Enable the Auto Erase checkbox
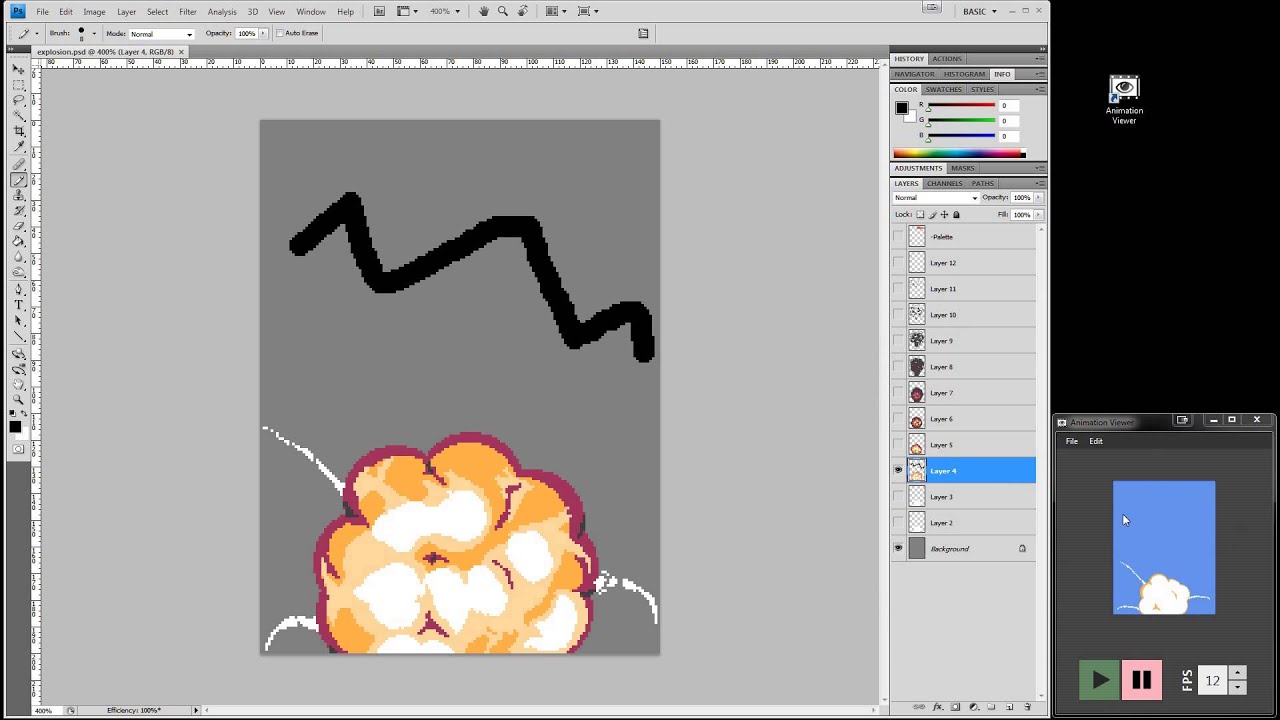Viewport: 1280px width, 720px height. point(280,33)
